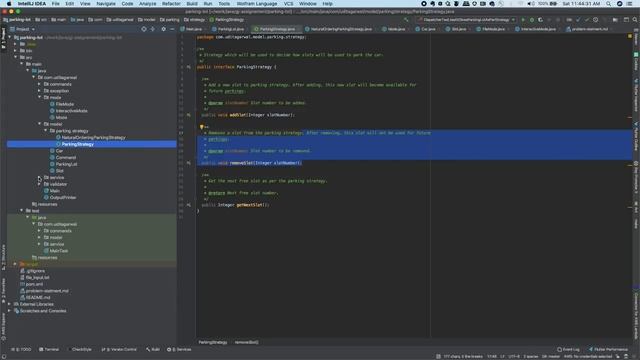Collapse the parking.strategy package
The image size is (640, 360).
click(x=46, y=131)
